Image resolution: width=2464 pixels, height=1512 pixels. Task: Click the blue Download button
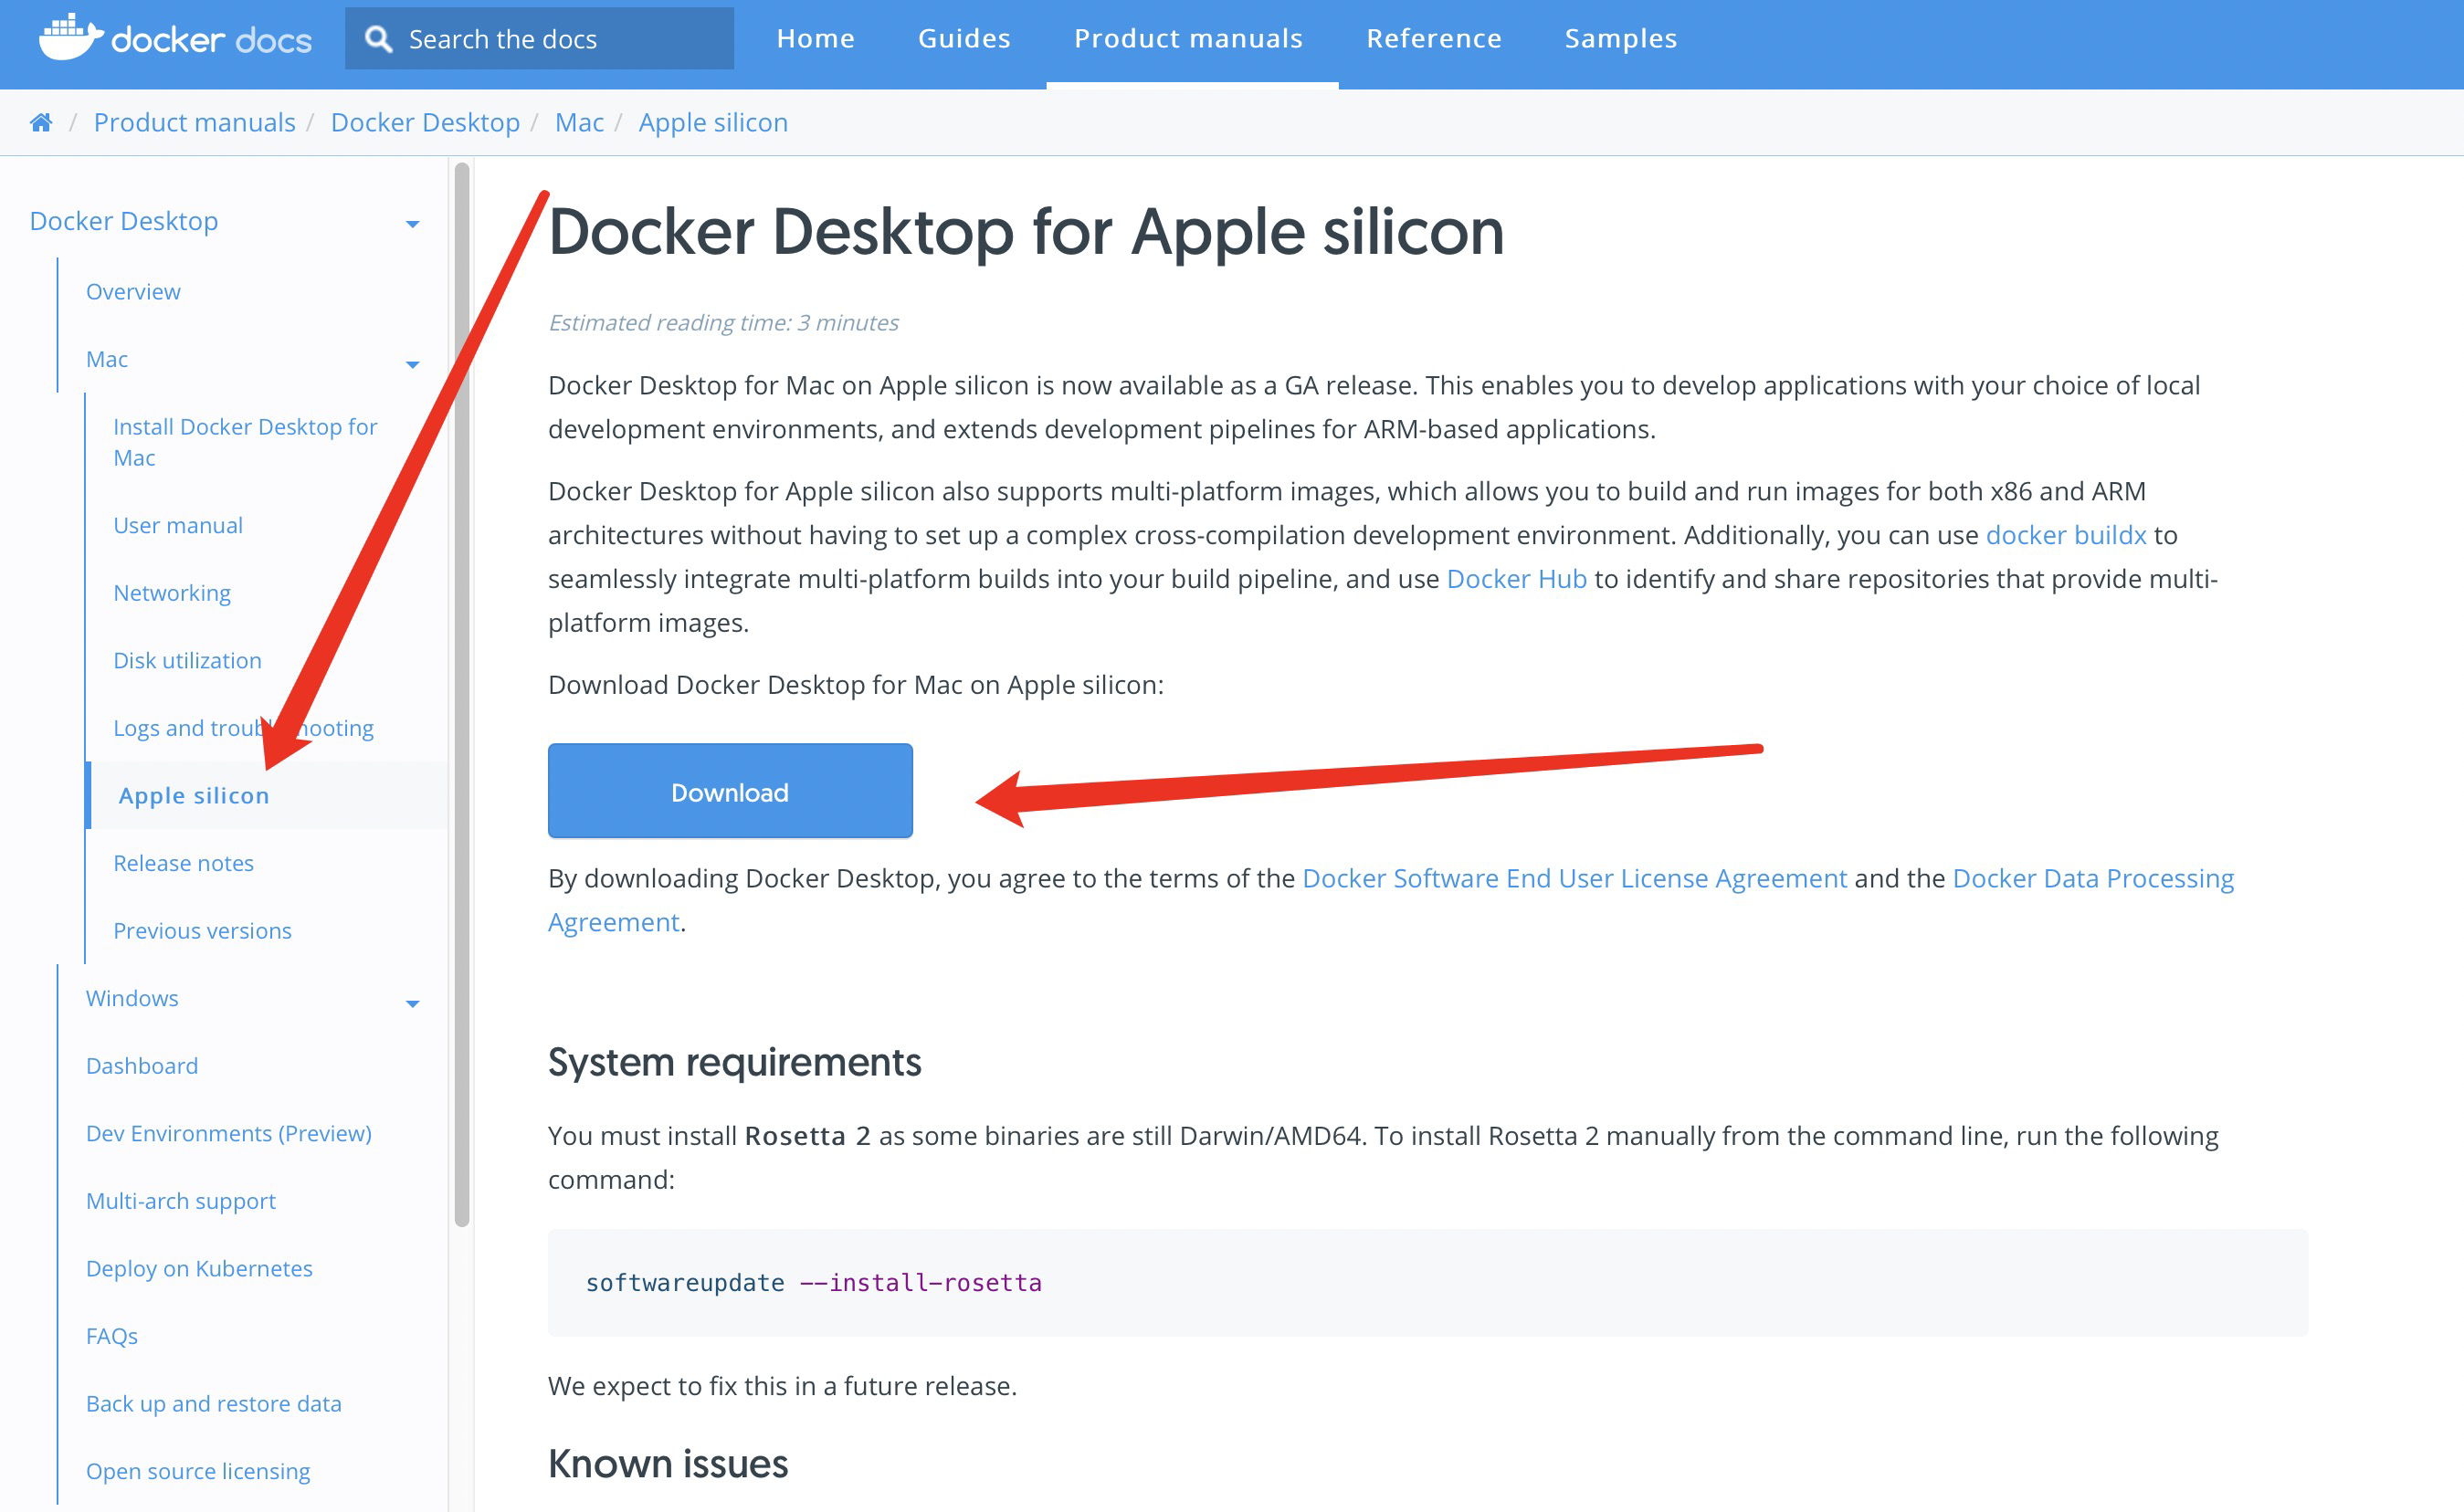click(730, 790)
